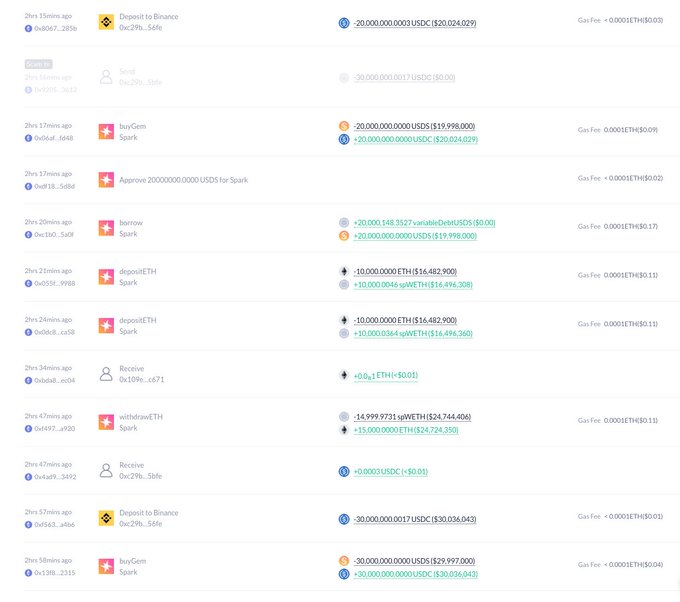Click the 'borrow' action label
The image size is (680, 602).
[x=131, y=222]
